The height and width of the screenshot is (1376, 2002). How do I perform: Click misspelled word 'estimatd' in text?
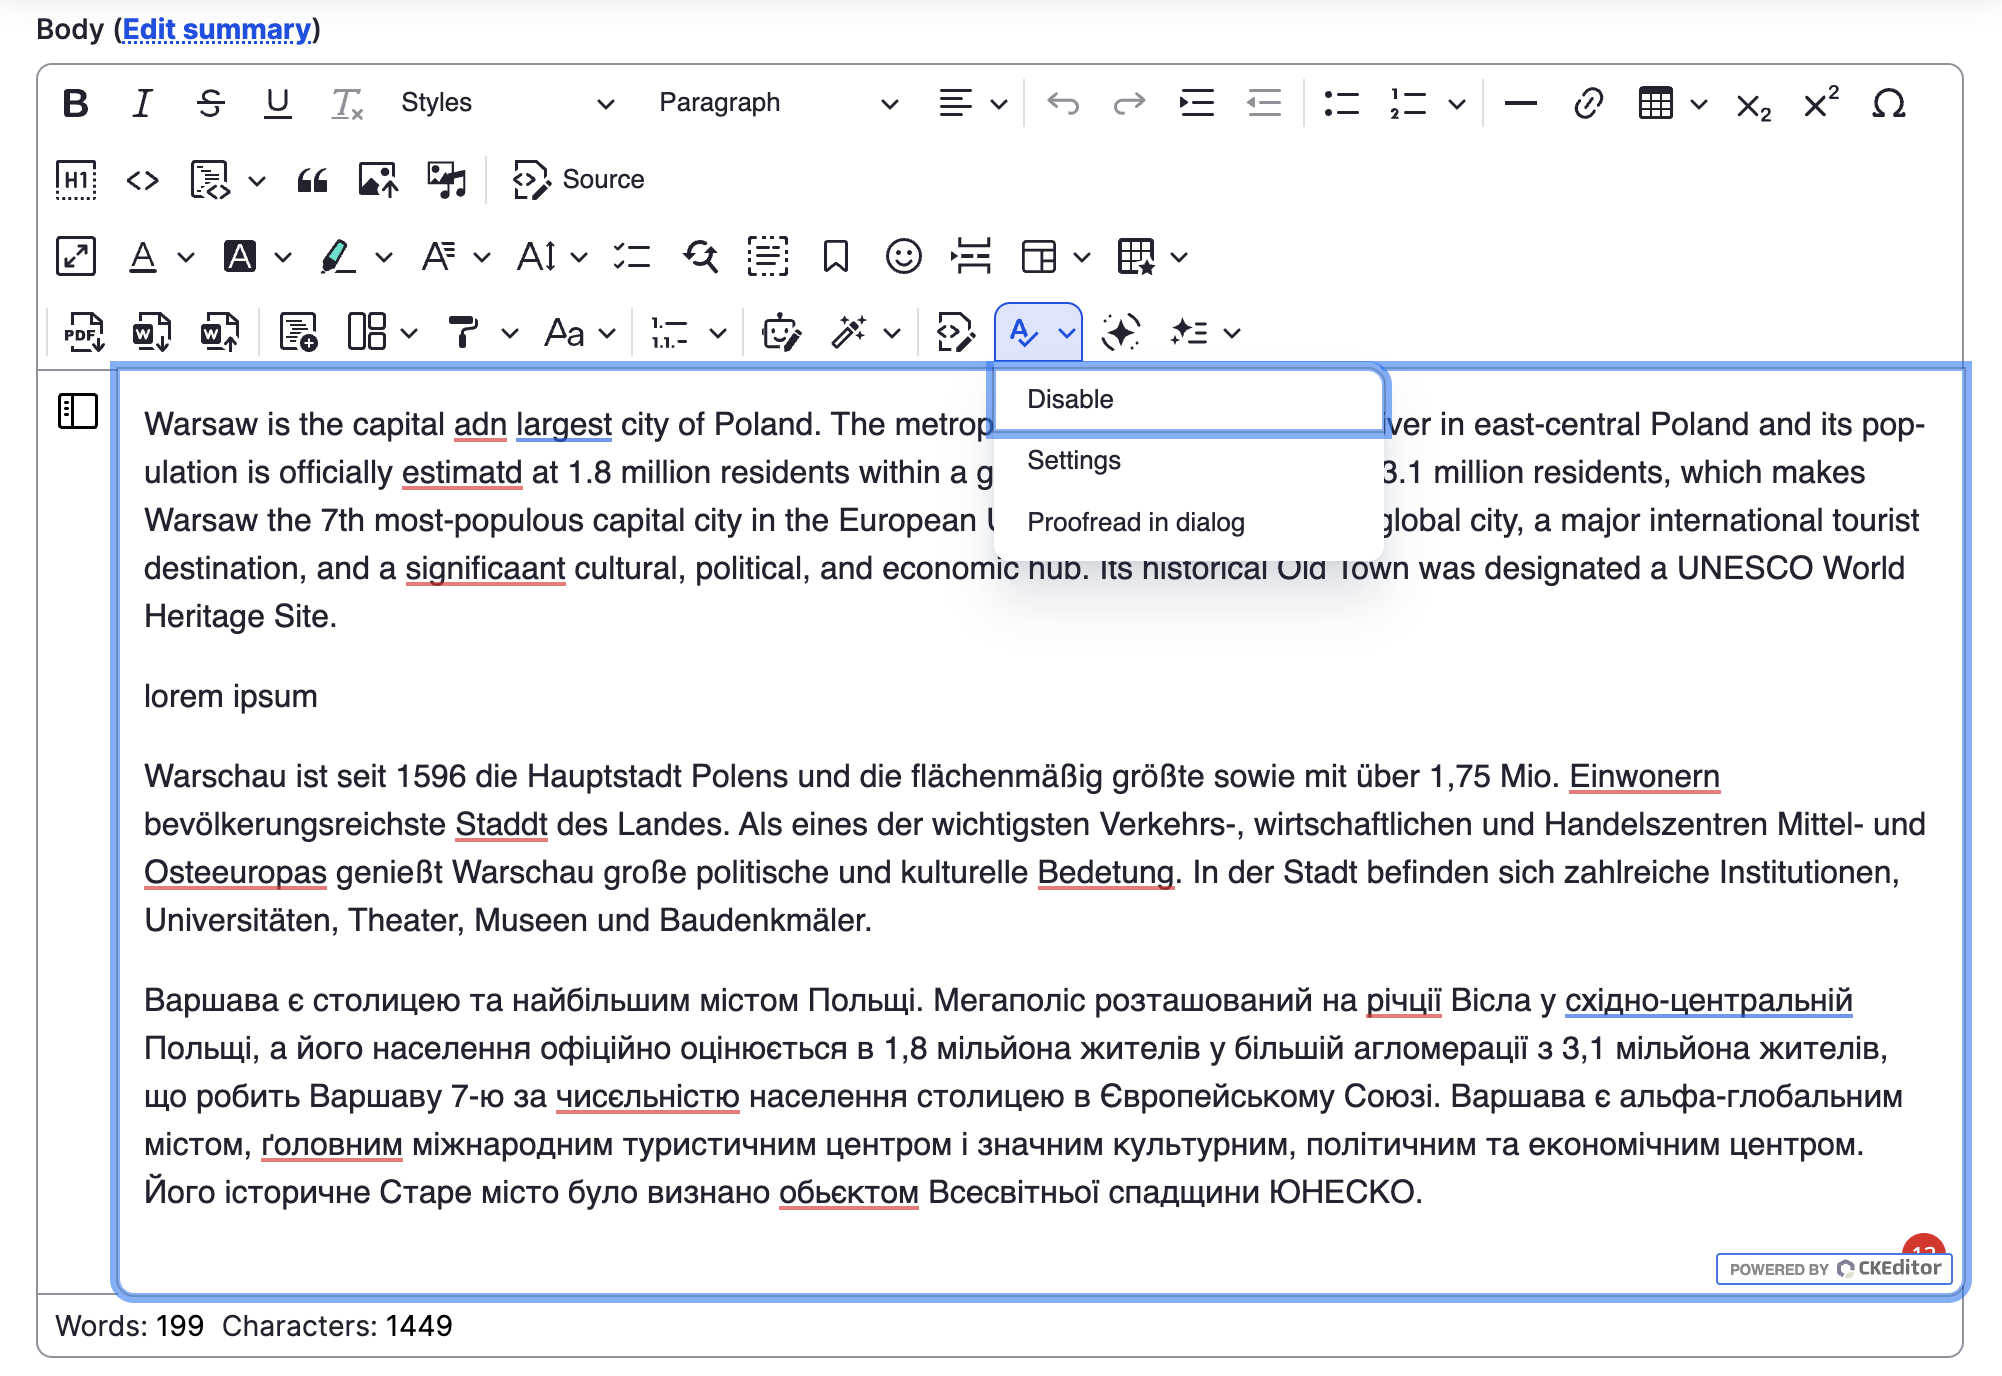[x=462, y=472]
